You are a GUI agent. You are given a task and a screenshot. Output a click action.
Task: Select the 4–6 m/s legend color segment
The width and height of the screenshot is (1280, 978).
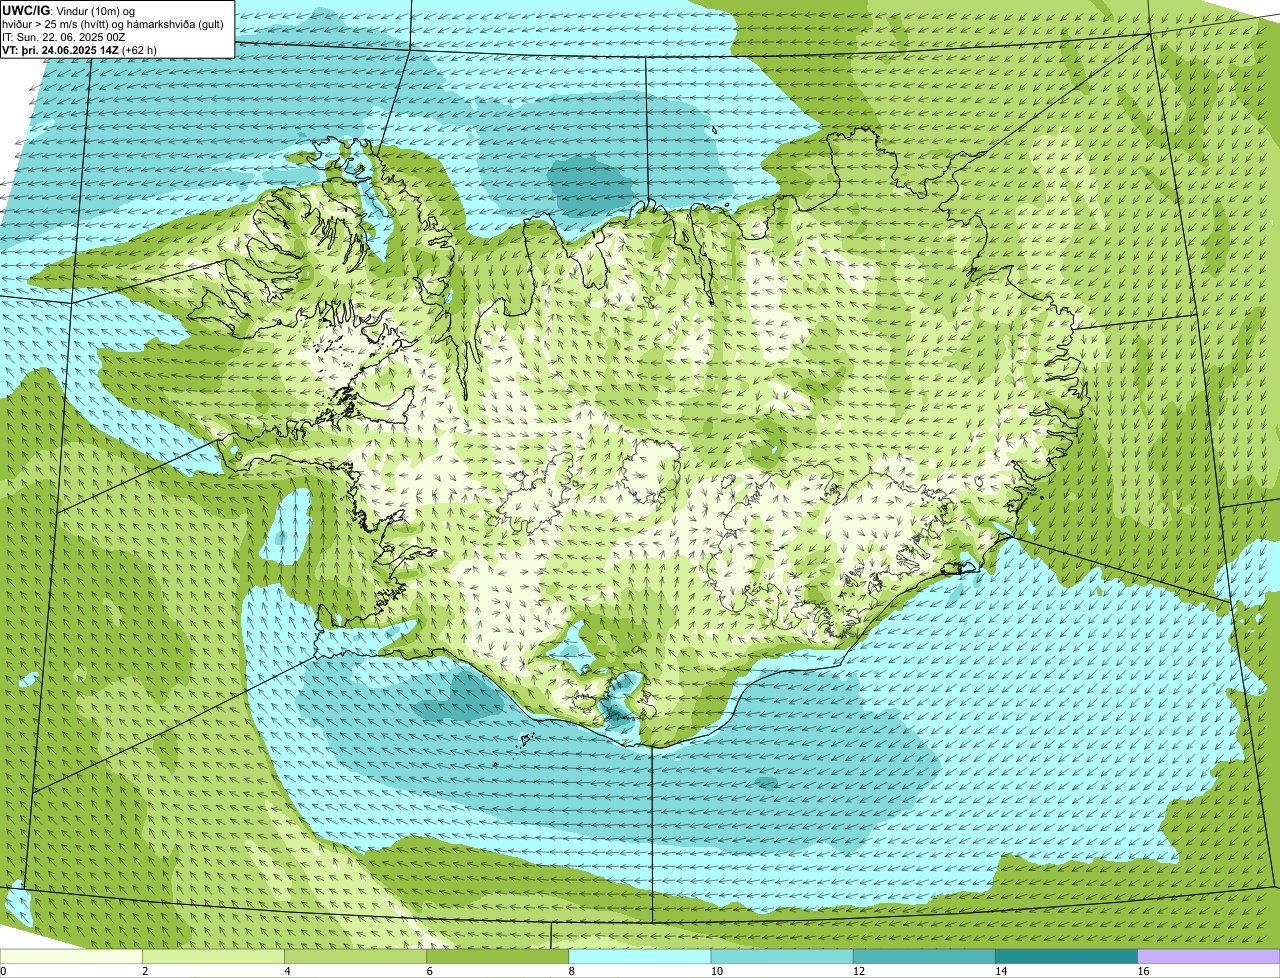[355, 956]
